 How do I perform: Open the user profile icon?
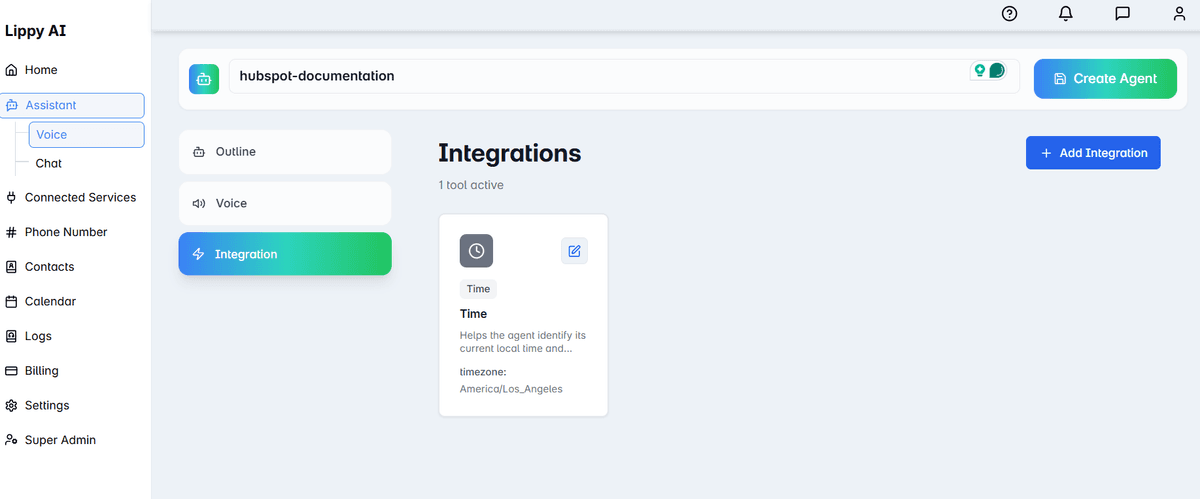(1179, 14)
